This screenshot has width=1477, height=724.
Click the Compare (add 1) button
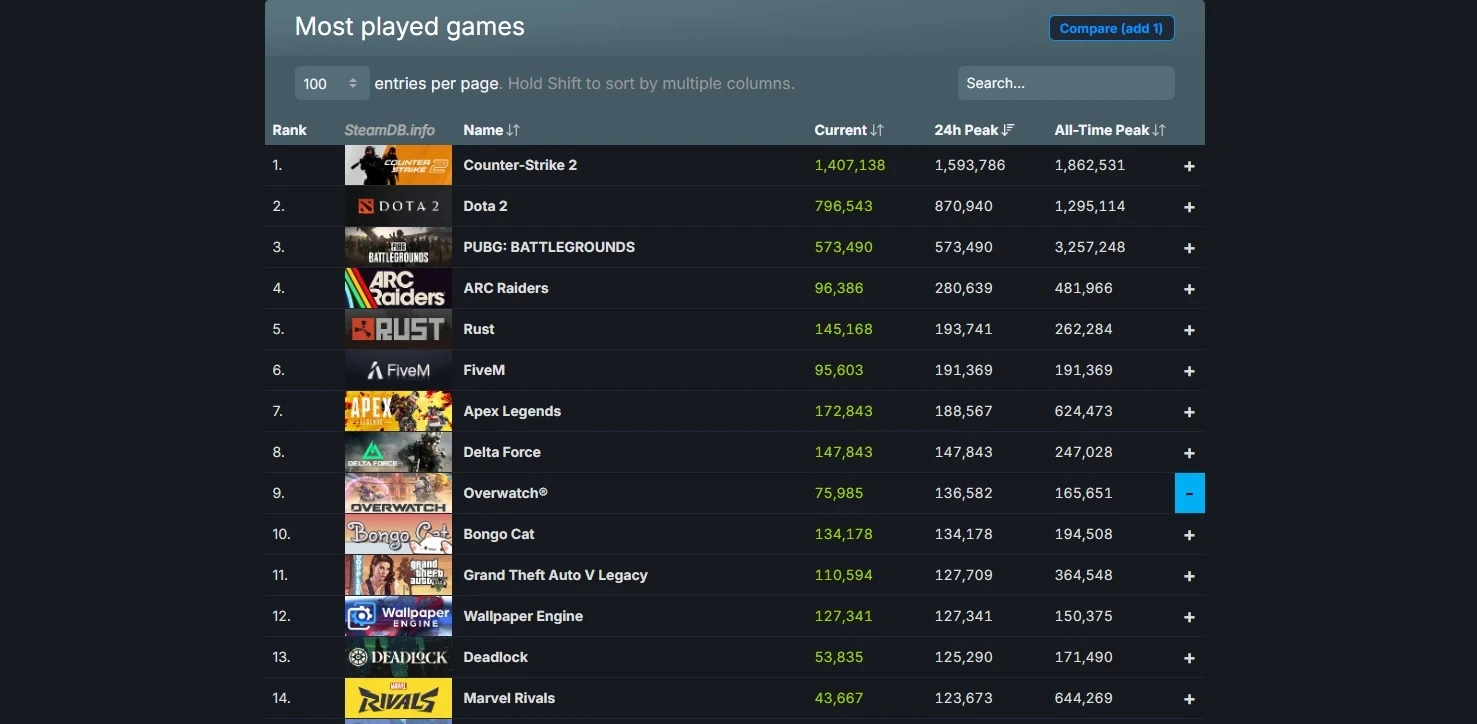[x=1111, y=28]
